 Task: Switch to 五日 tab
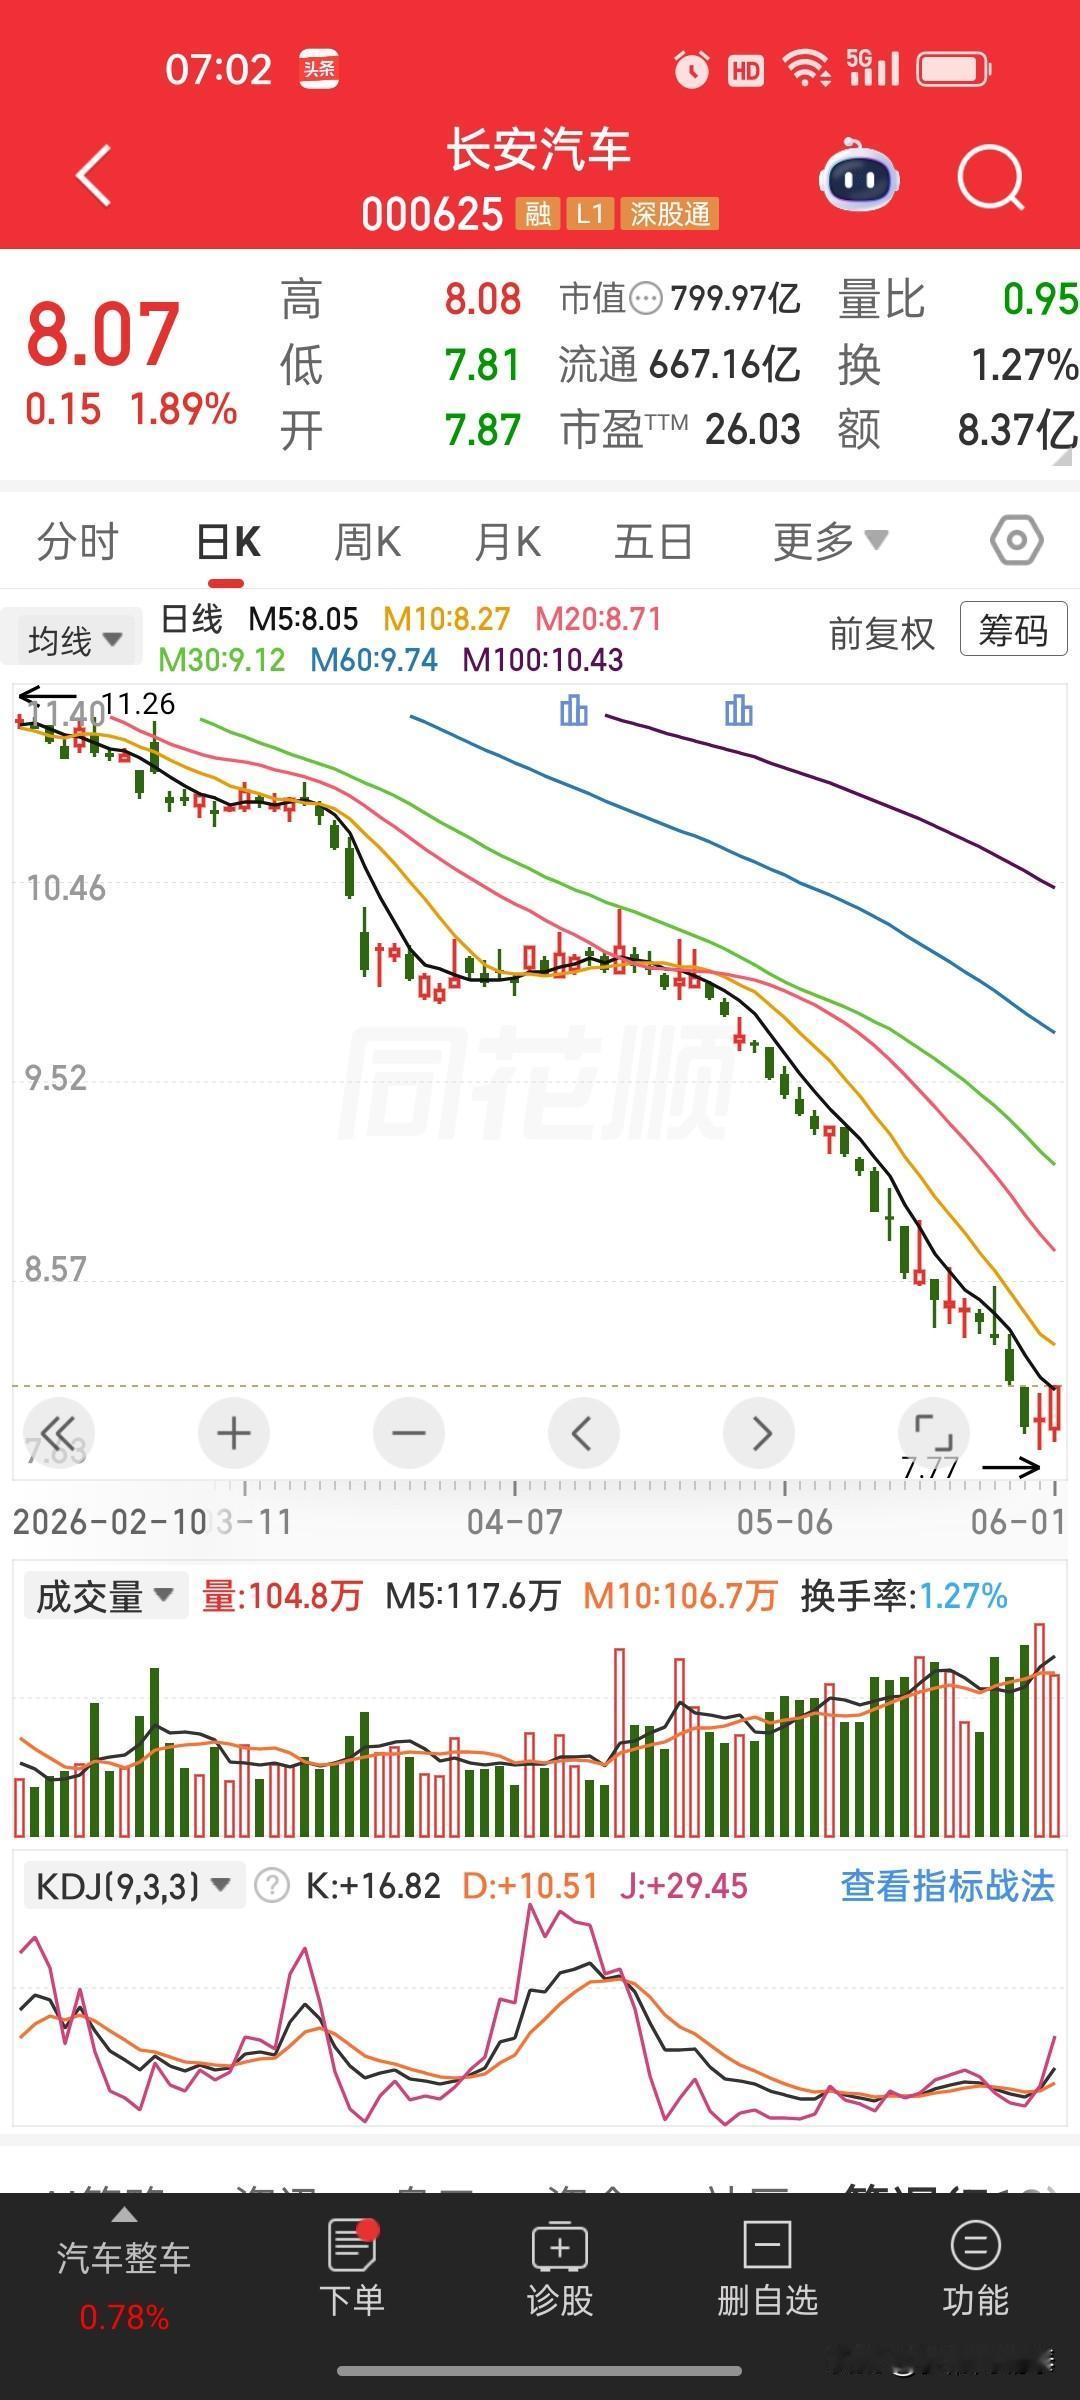coord(653,542)
